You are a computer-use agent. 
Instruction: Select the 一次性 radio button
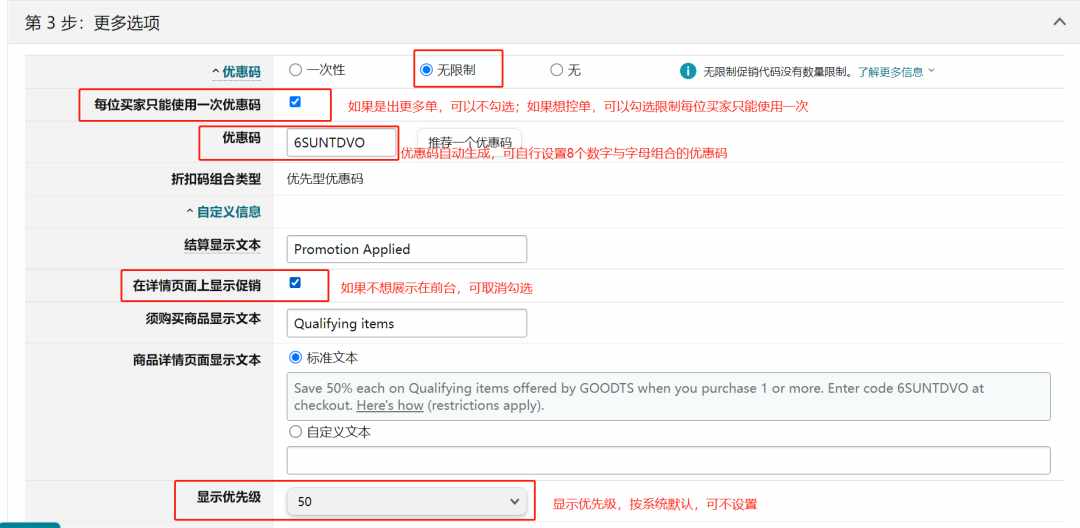(x=295, y=70)
